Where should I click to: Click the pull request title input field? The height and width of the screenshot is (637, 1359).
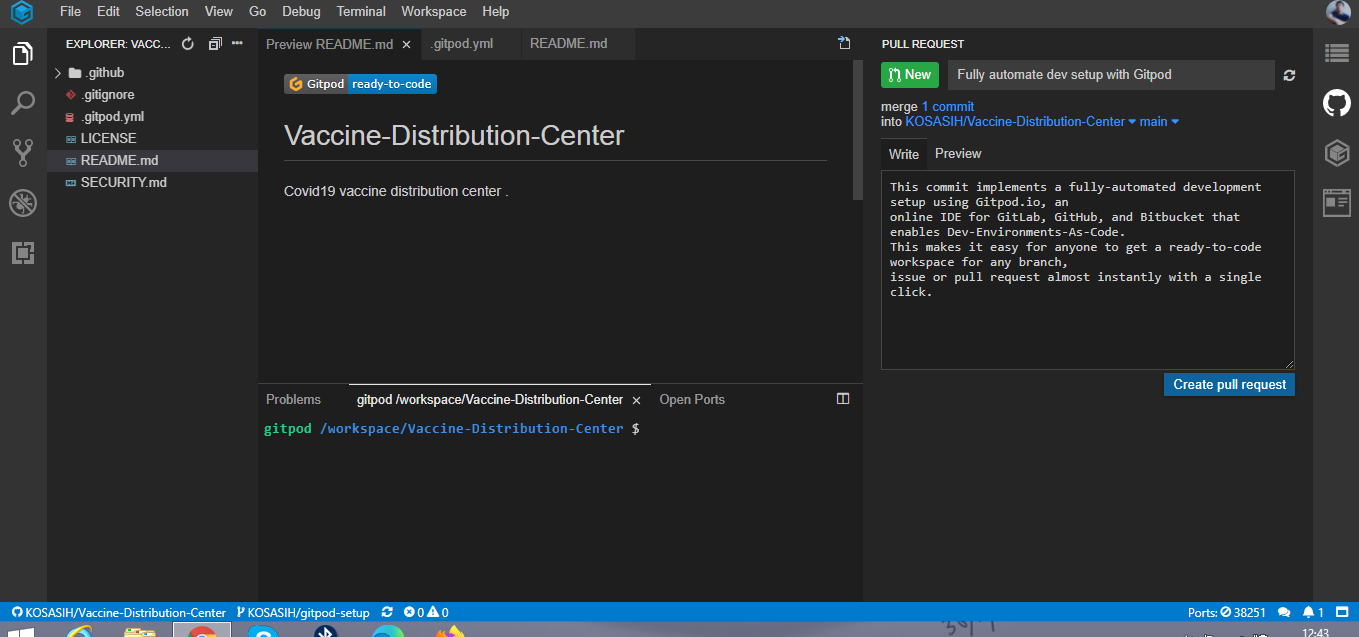[1111, 75]
